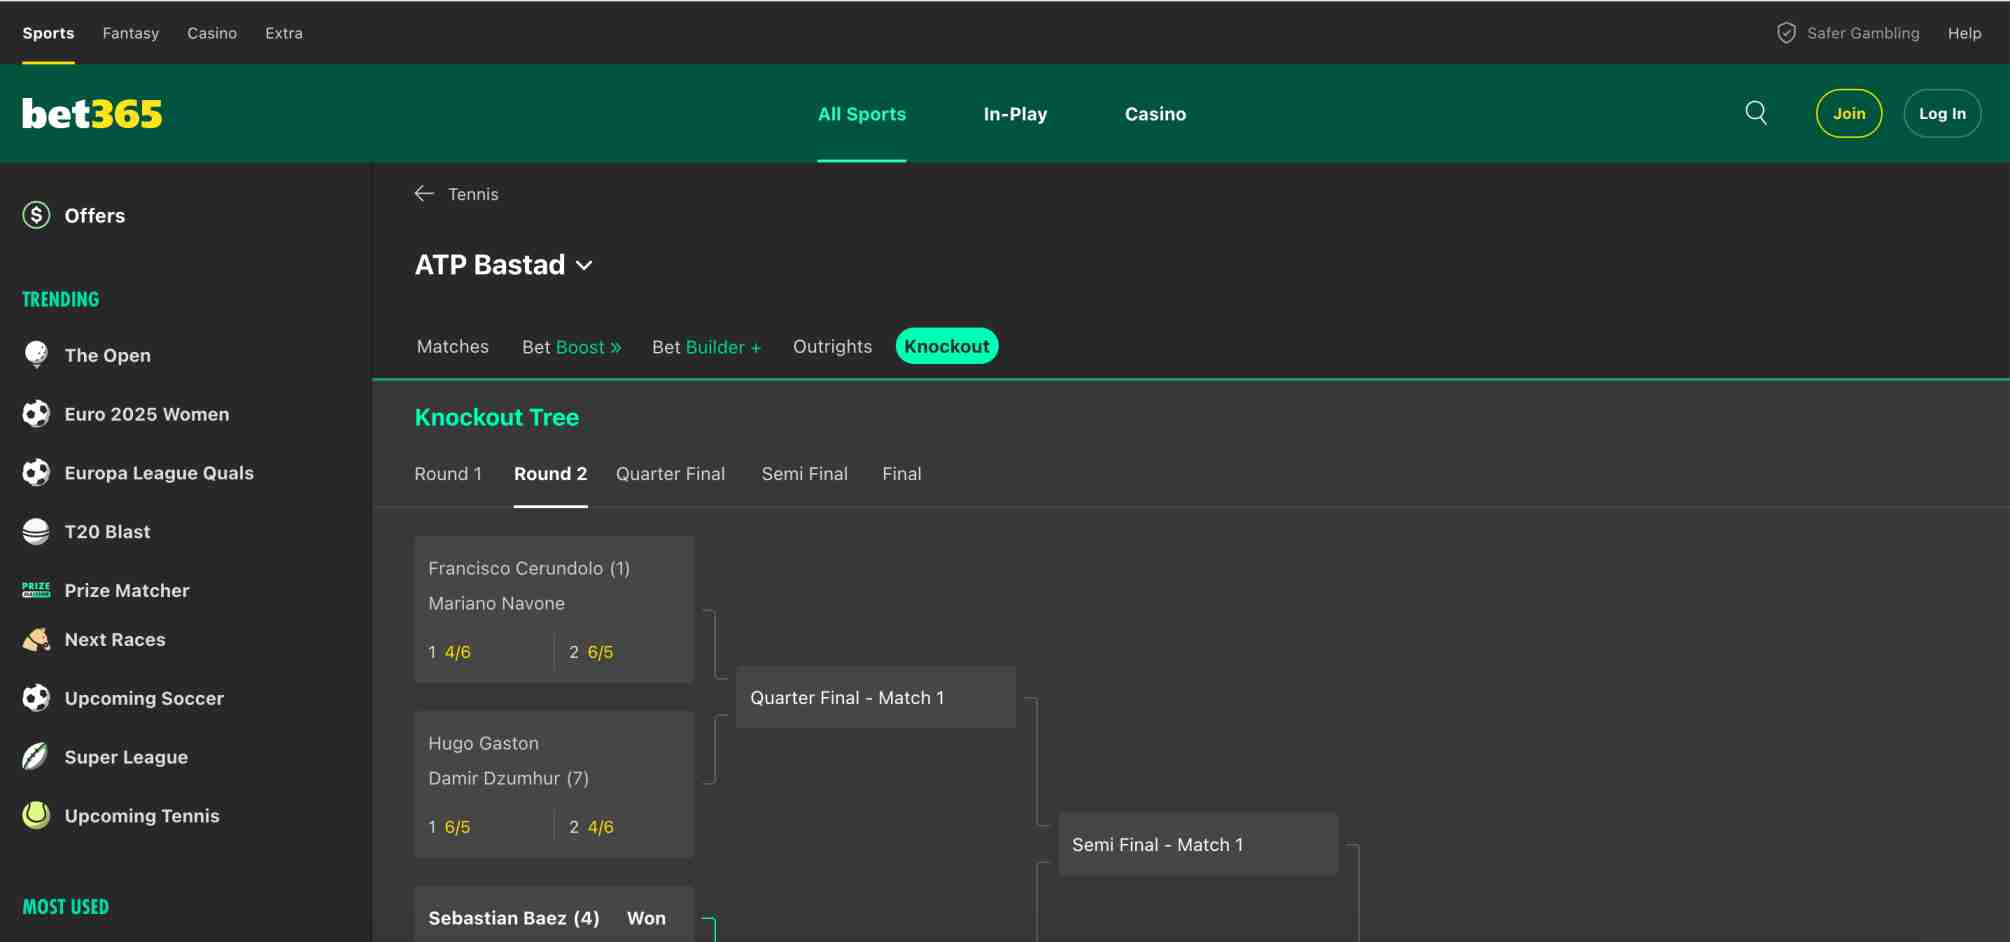Show Round 2 of knockout tree

pos(551,474)
